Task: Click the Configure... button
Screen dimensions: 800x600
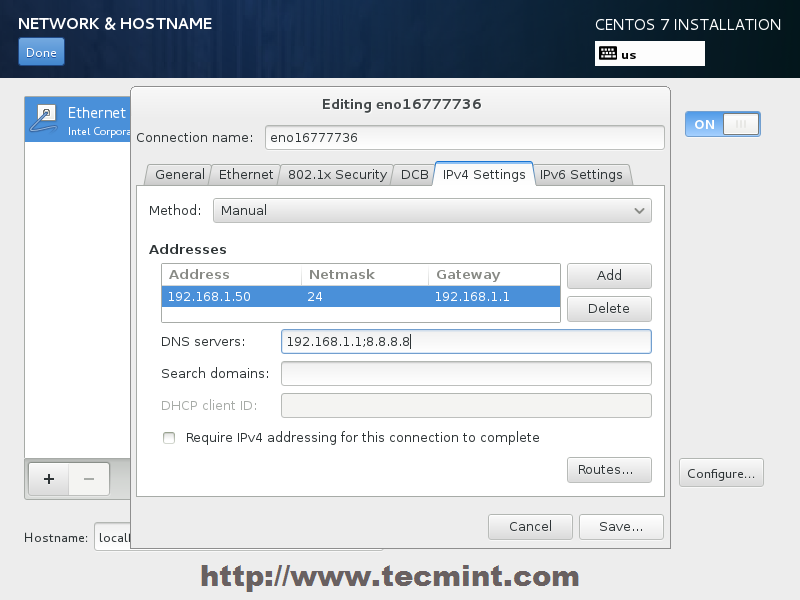Action: pyautogui.click(x=721, y=473)
